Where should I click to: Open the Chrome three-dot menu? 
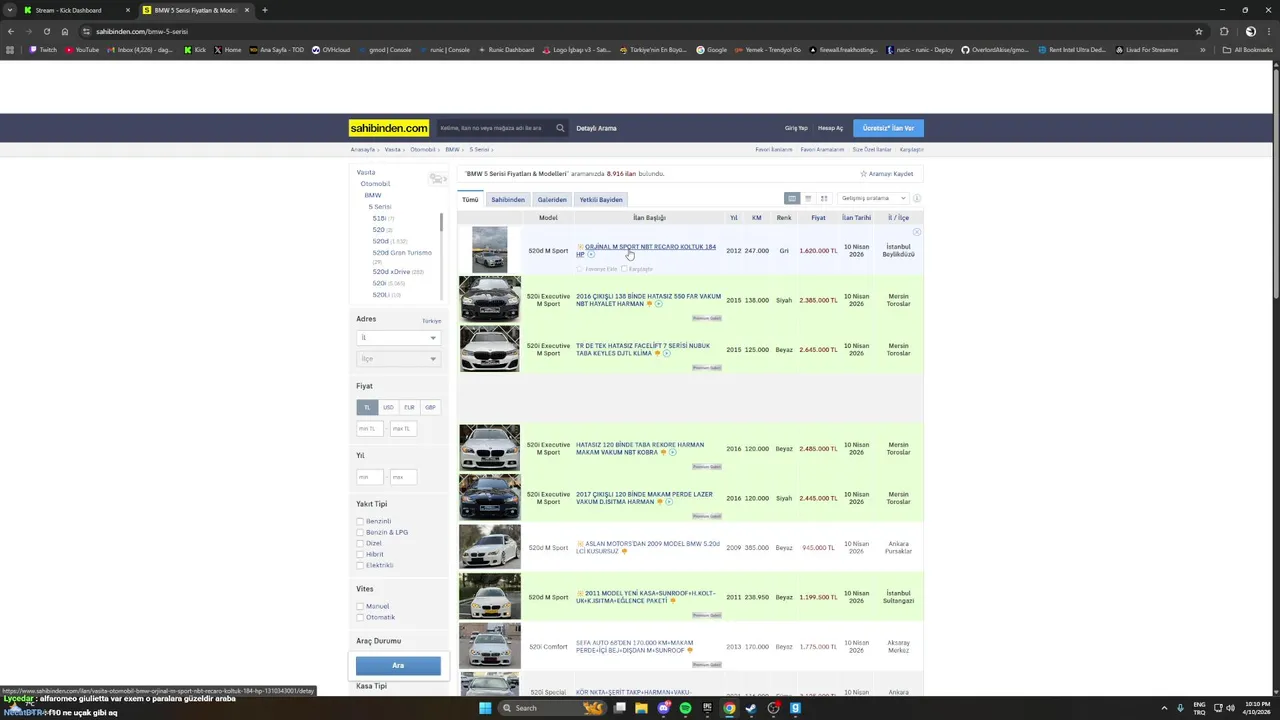click(1270, 31)
